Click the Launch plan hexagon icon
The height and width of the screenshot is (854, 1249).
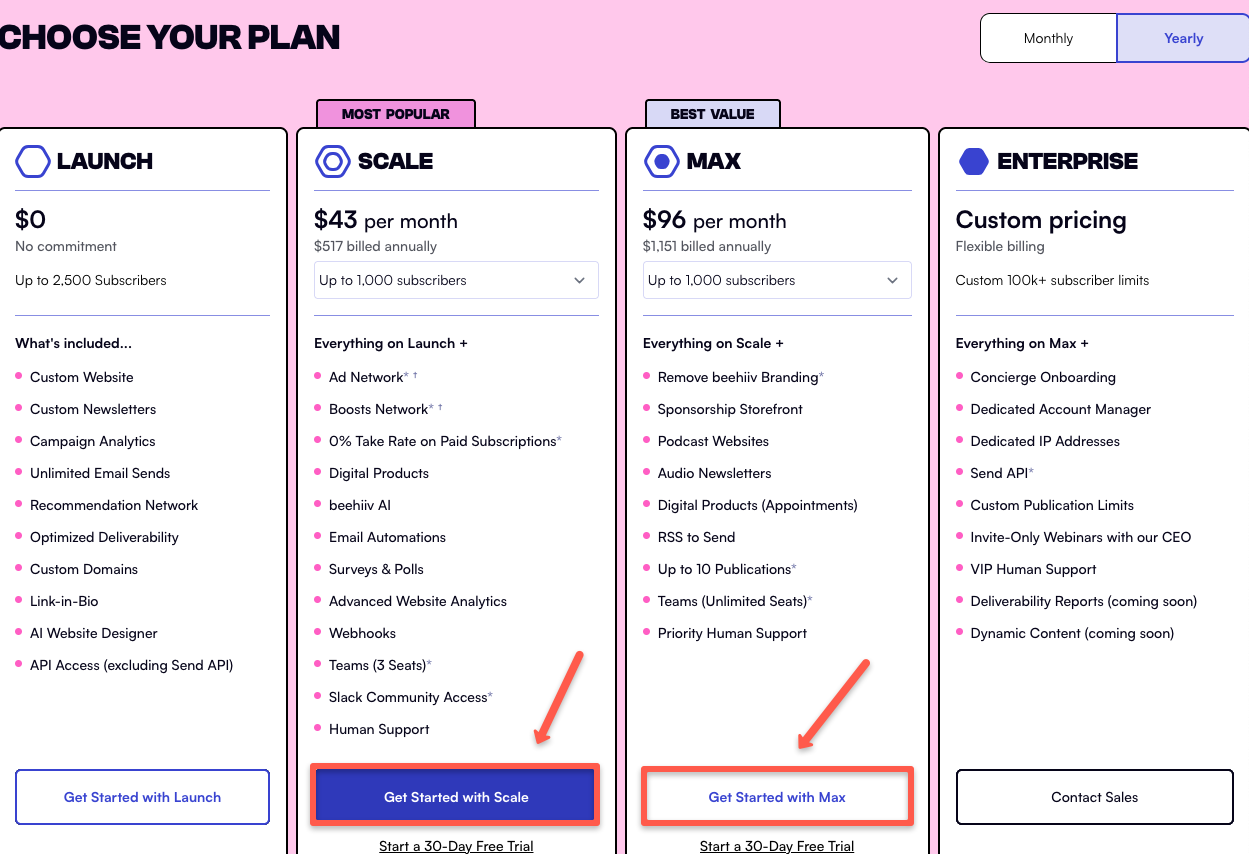click(32, 161)
